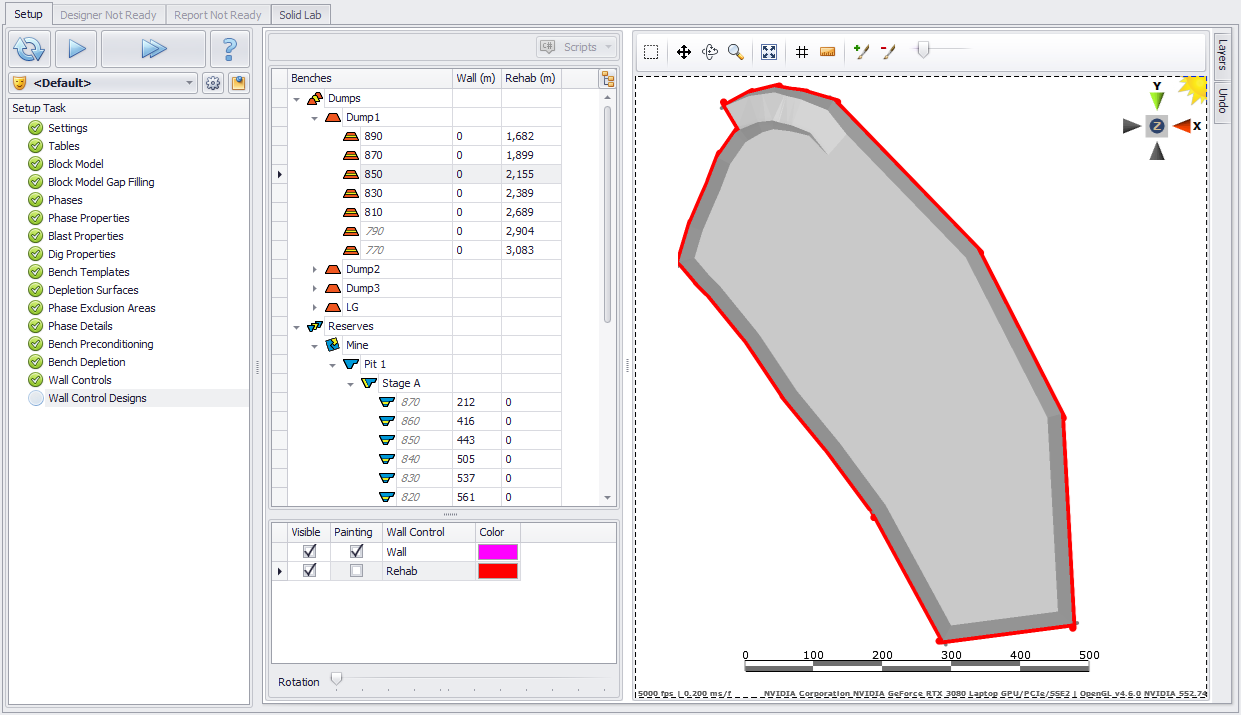Open the <Default> scenario dropdown
Image resolution: width=1241 pixels, height=715 pixels.
190,84
